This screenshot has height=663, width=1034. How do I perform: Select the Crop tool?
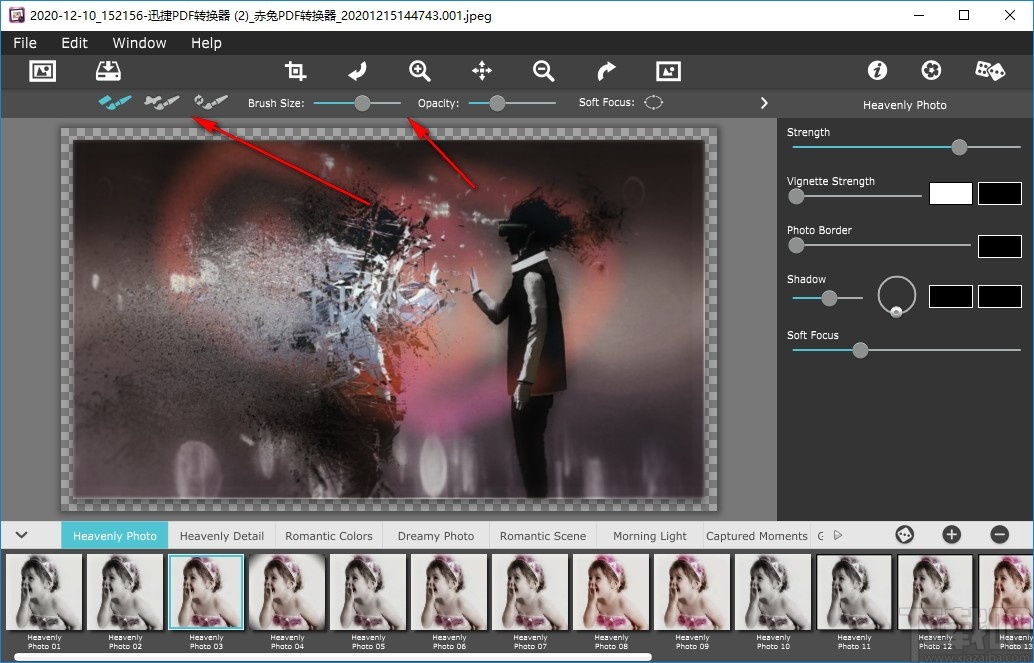(295, 71)
